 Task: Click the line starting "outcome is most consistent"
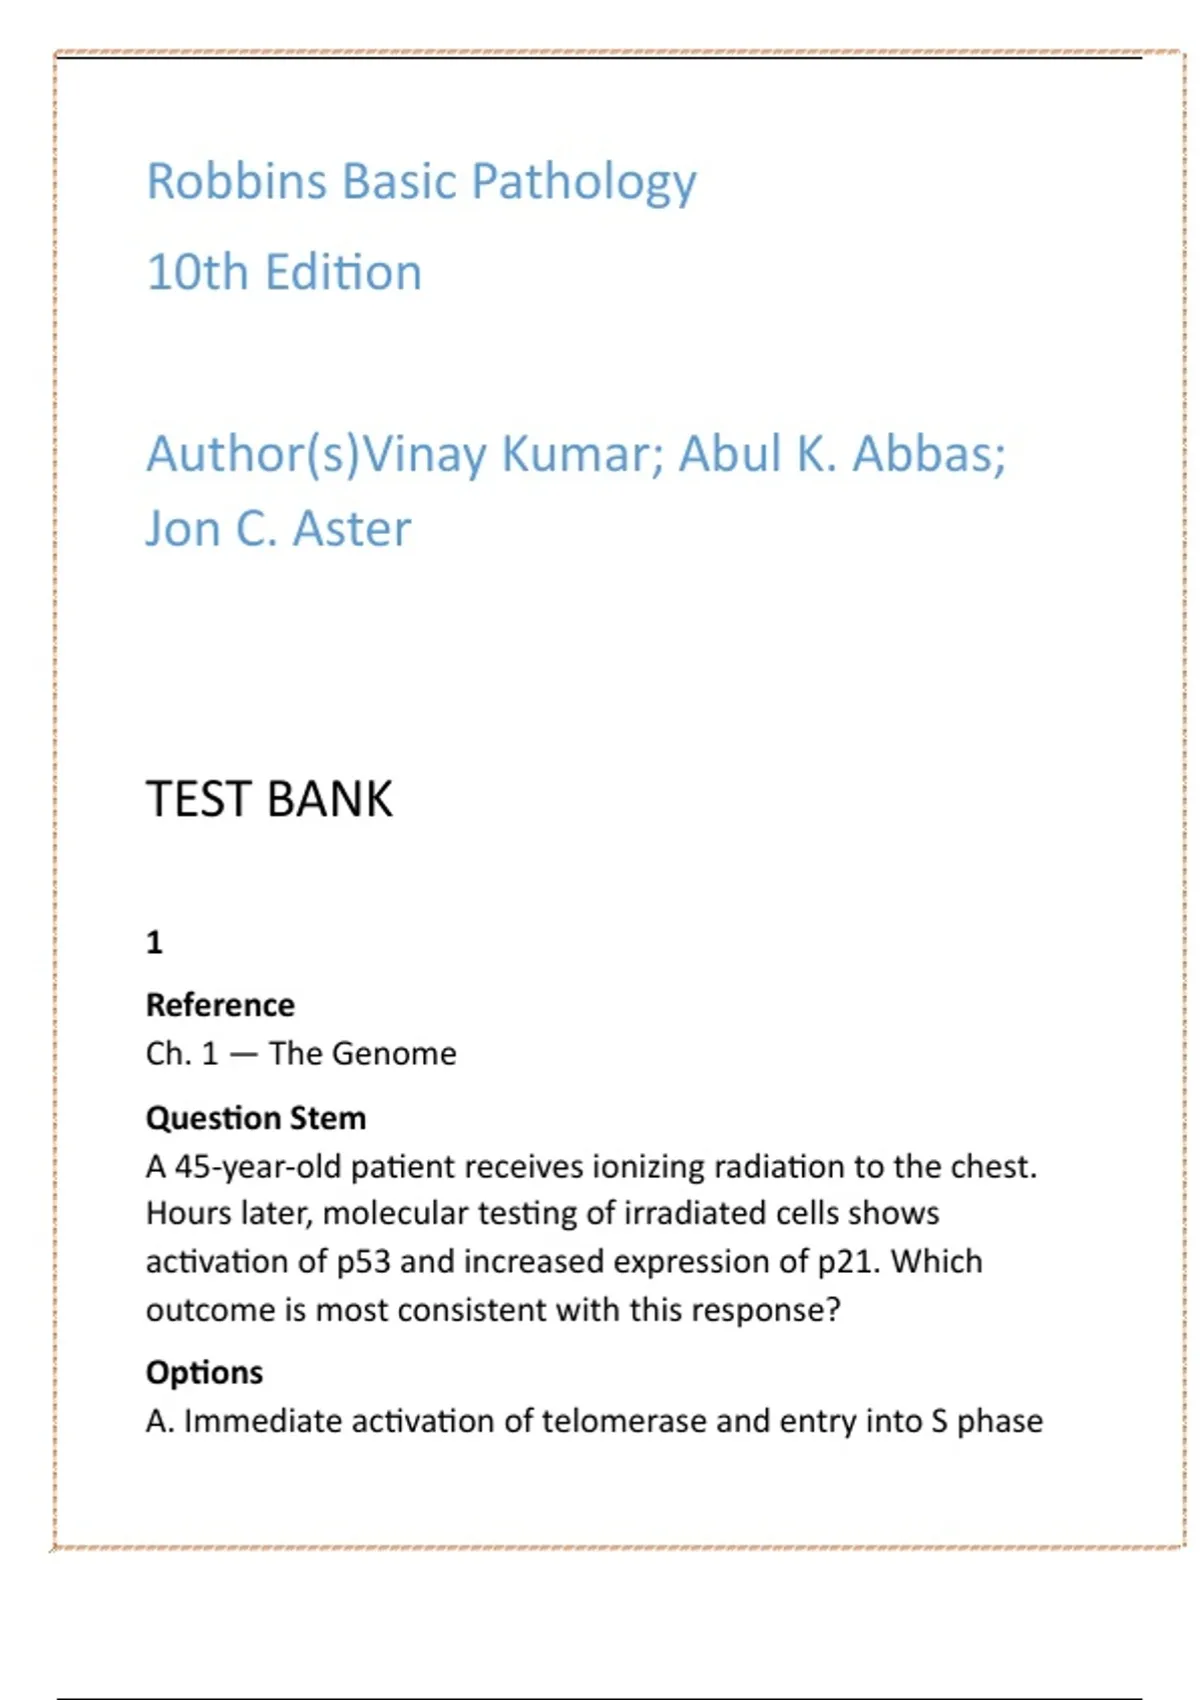pyautogui.click(x=493, y=1309)
